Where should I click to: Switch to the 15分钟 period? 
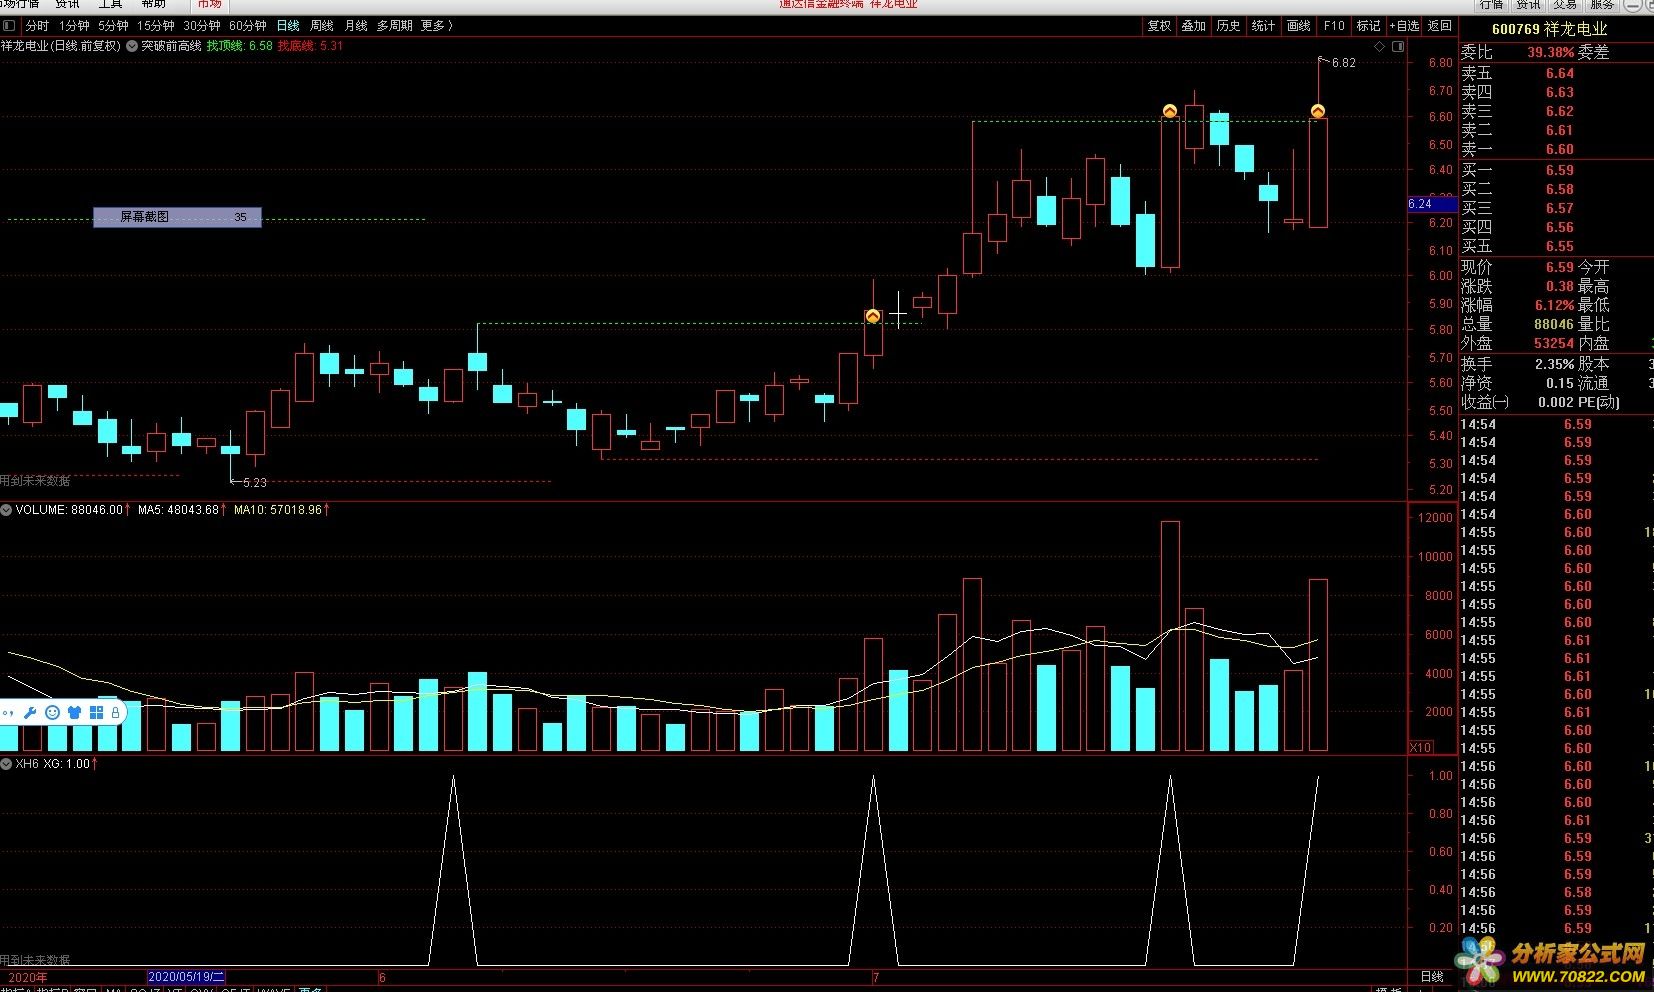[156, 26]
